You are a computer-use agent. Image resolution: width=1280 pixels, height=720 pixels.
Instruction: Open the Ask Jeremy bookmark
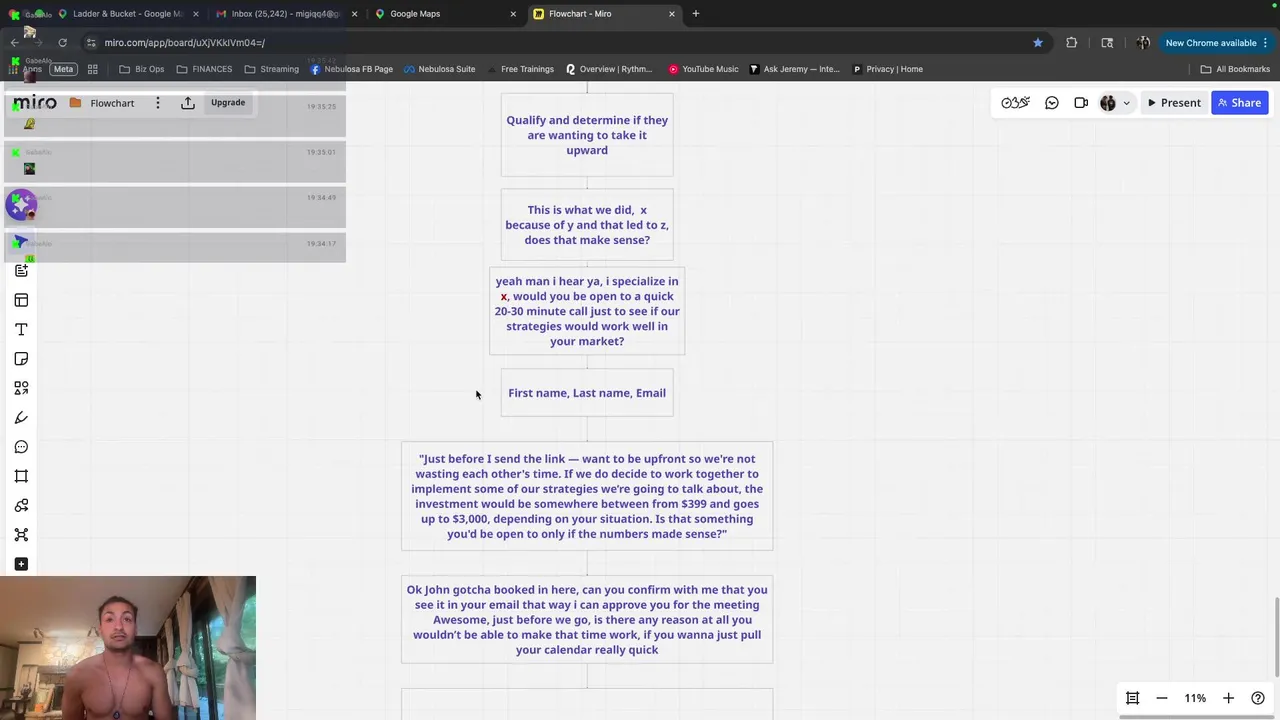794,69
